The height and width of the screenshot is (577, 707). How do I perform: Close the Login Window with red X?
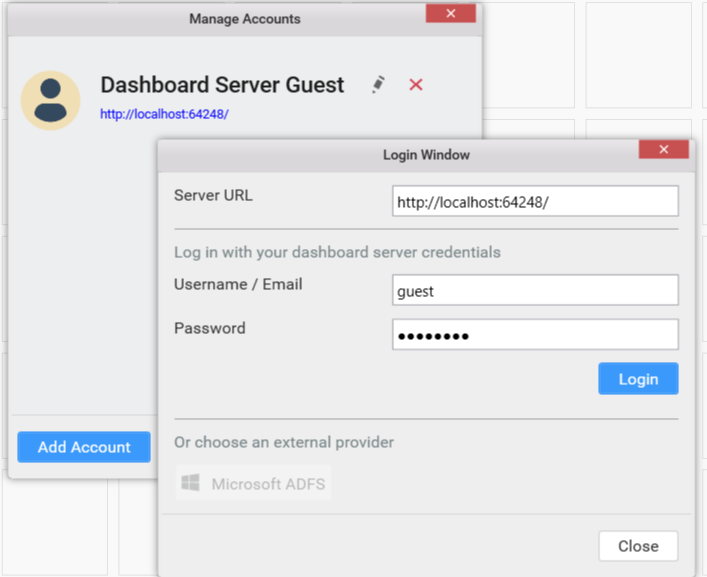pos(664,150)
